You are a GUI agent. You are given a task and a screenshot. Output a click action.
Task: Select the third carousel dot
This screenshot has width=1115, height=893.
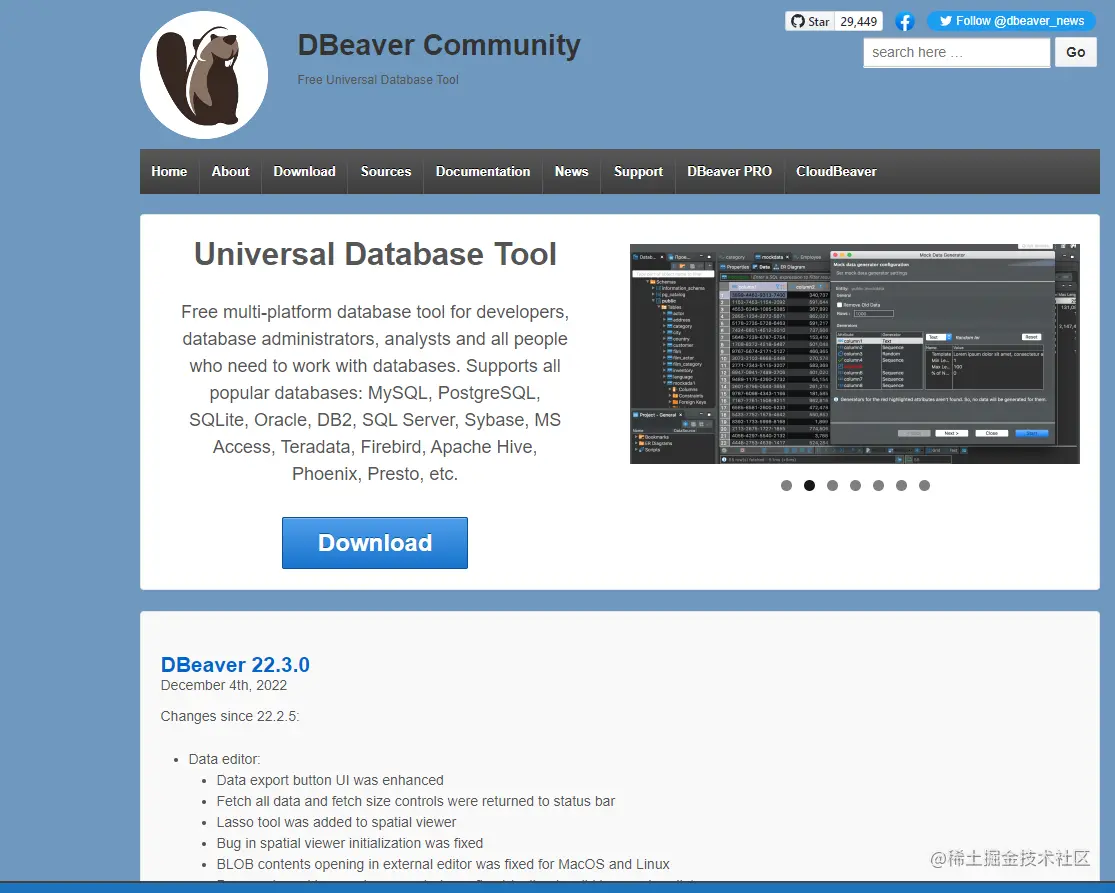pos(833,486)
